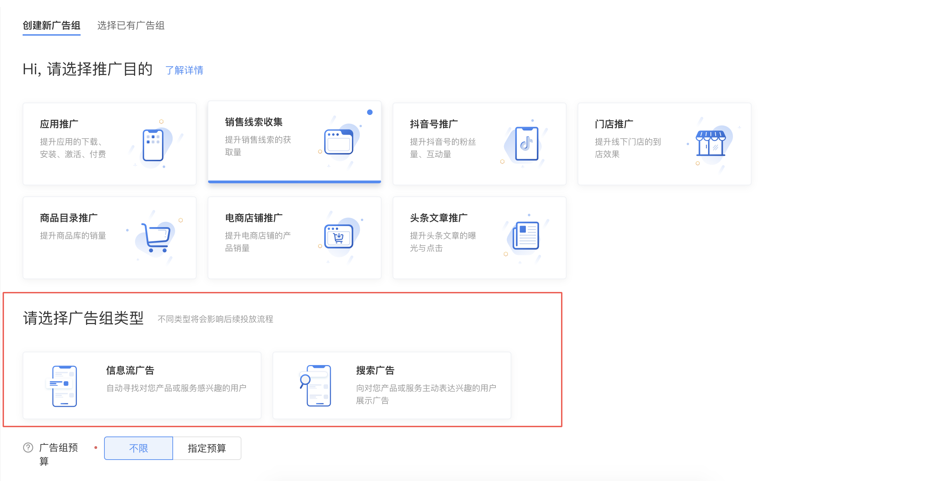This screenshot has height=490, width=932.
Task: Choose 搜索广告 ad group type
Action: tap(375, 370)
